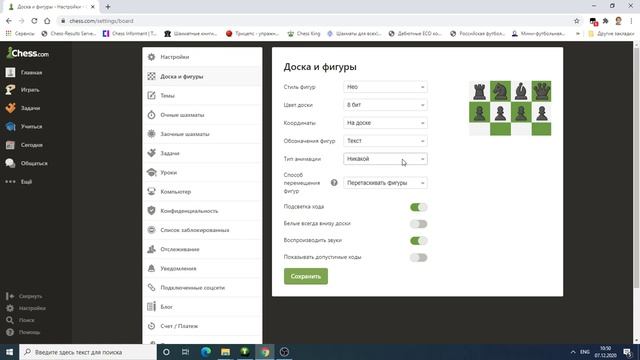
Task: Reload the page in browser
Action: point(34,21)
